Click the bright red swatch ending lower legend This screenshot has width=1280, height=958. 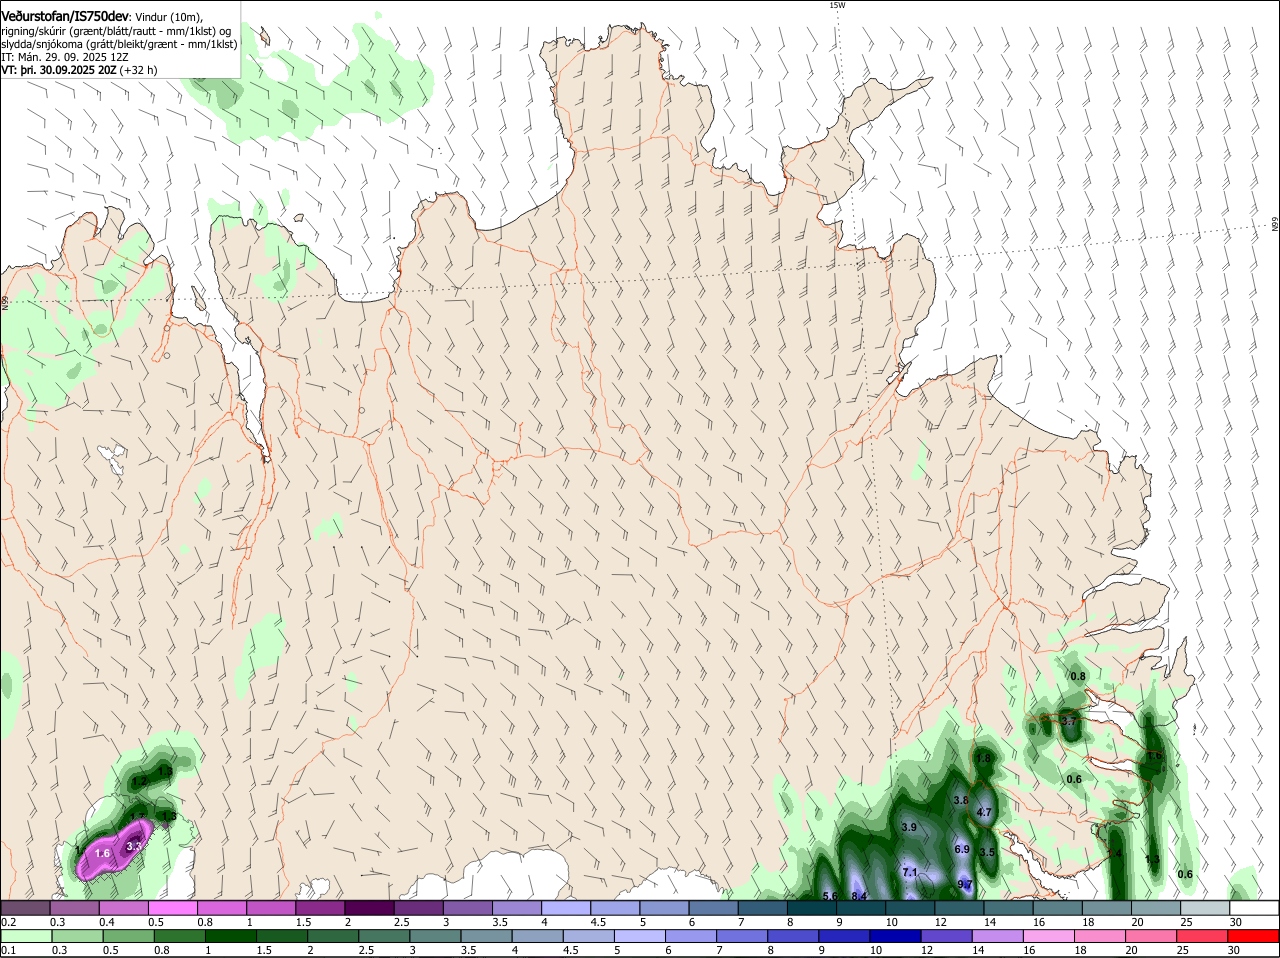point(1254,936)
